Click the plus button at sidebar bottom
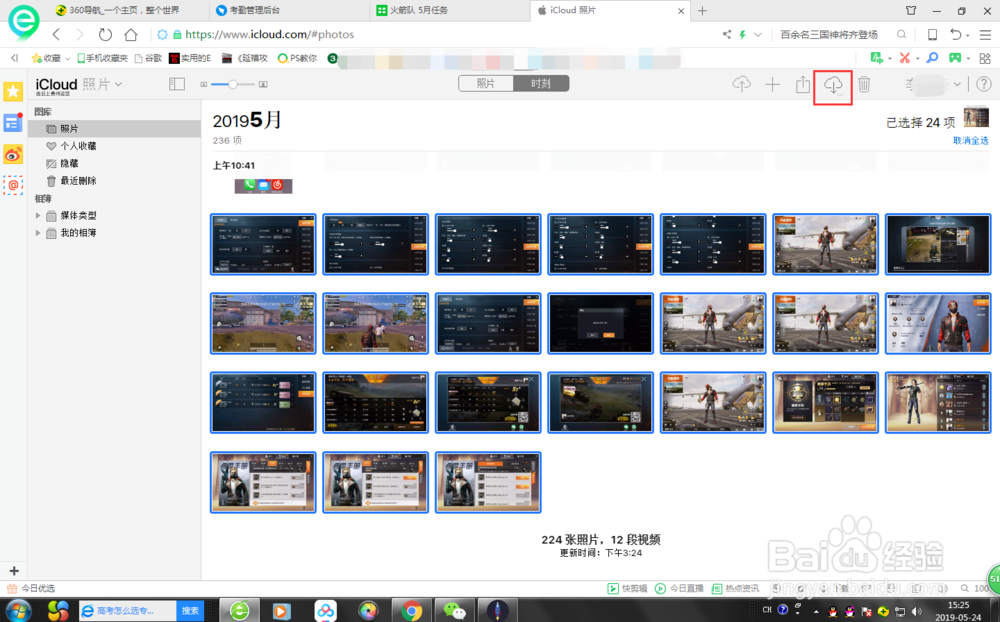Image resolution: width=1000 pixels, height=622 pixels. [x=14, y=571]
